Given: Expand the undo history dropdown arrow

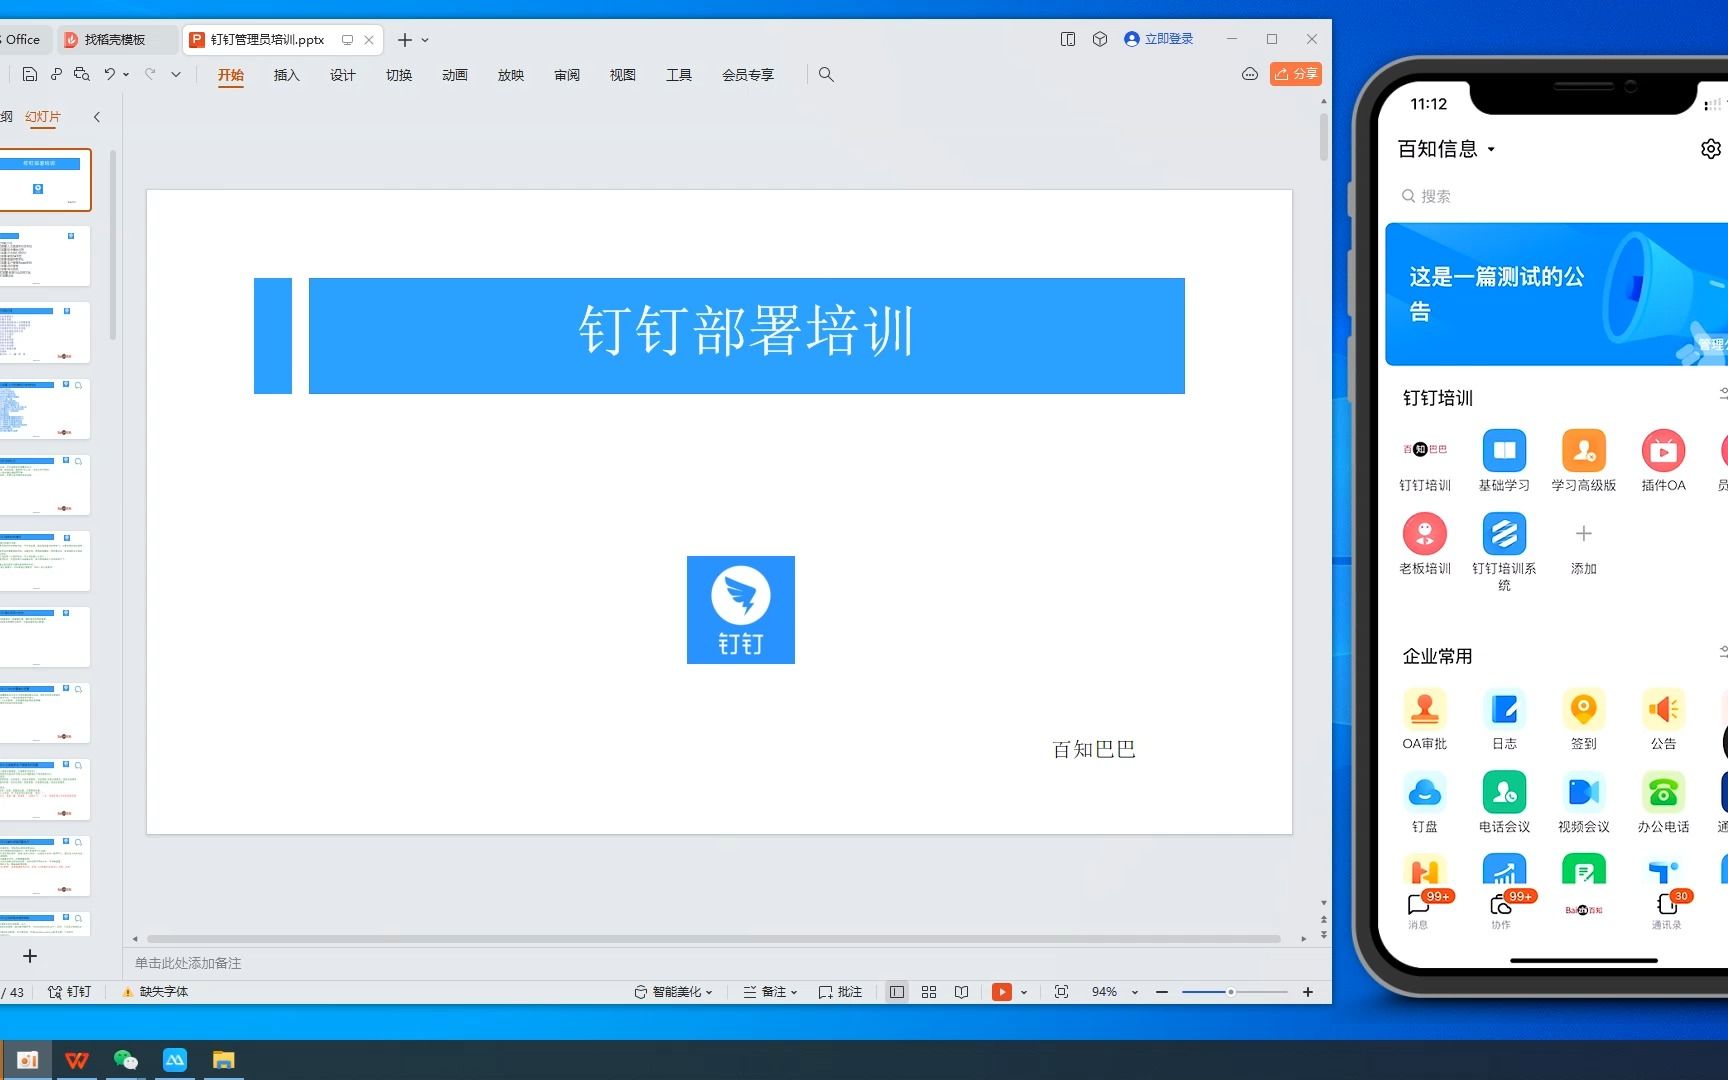Looking at the screenshot, I should (126, 74).
